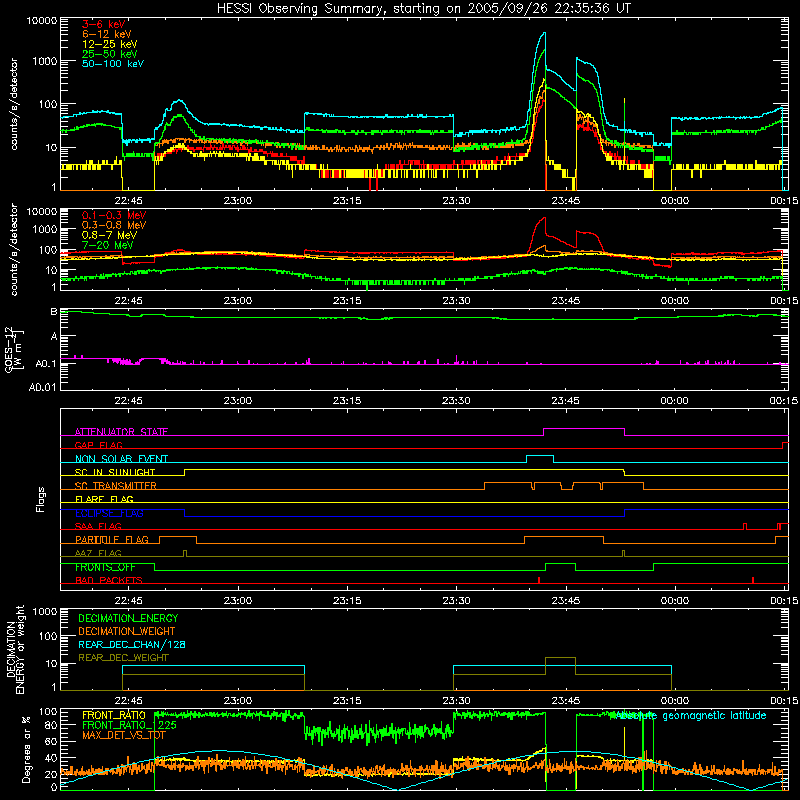
Task: Click the FRONT_RATIO_1225 legend label
Action: point(129,725)
